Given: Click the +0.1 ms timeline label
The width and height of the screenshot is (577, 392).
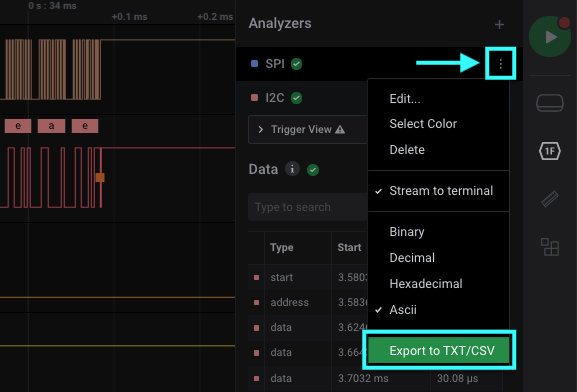Looking at the screenshot, I should (129, 17).
